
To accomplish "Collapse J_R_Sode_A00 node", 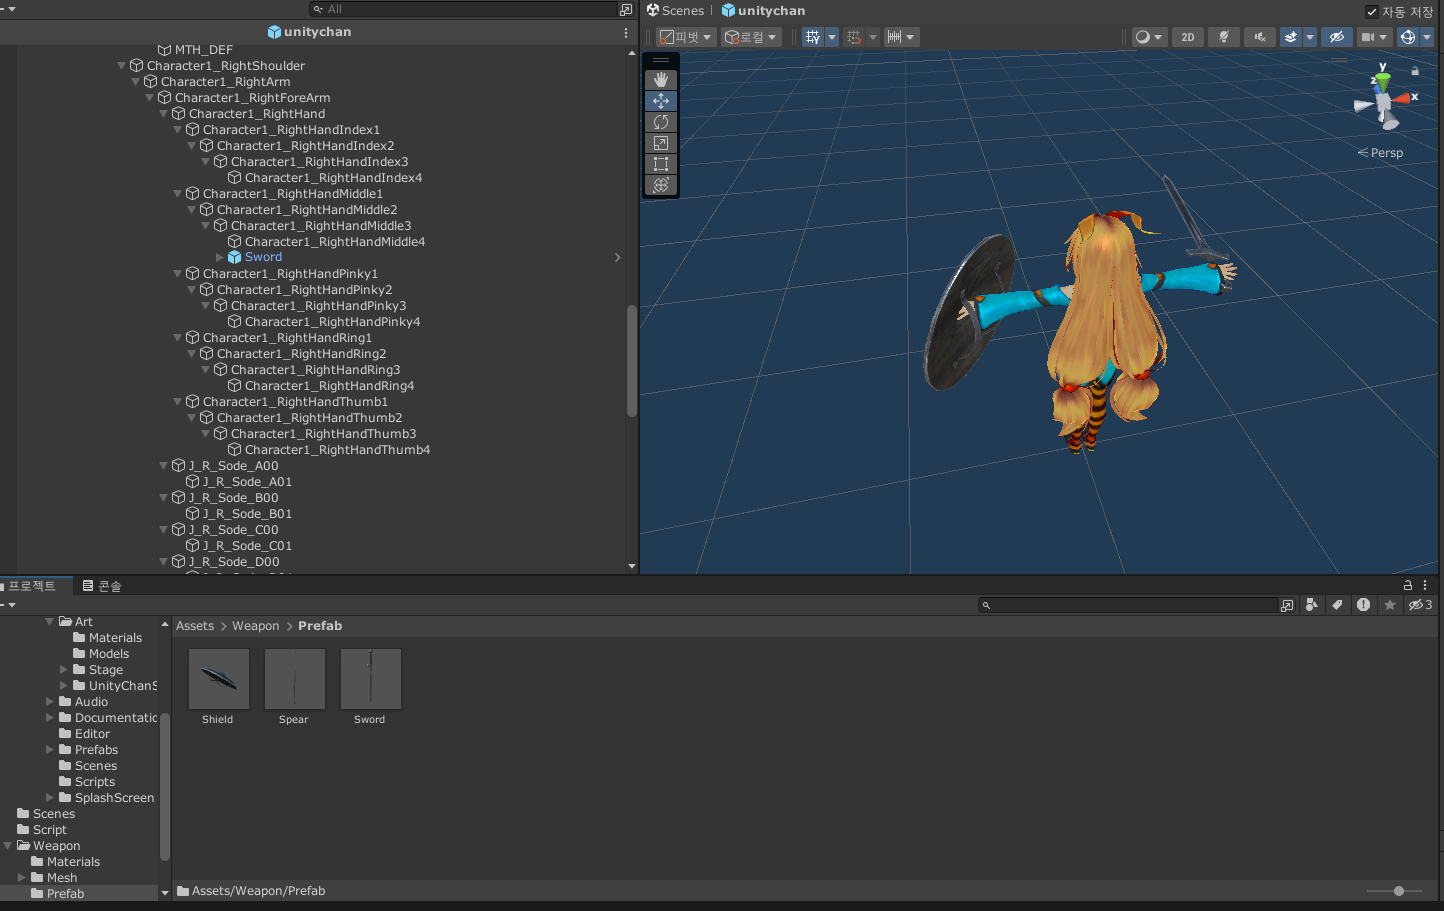I will point(164,466).
